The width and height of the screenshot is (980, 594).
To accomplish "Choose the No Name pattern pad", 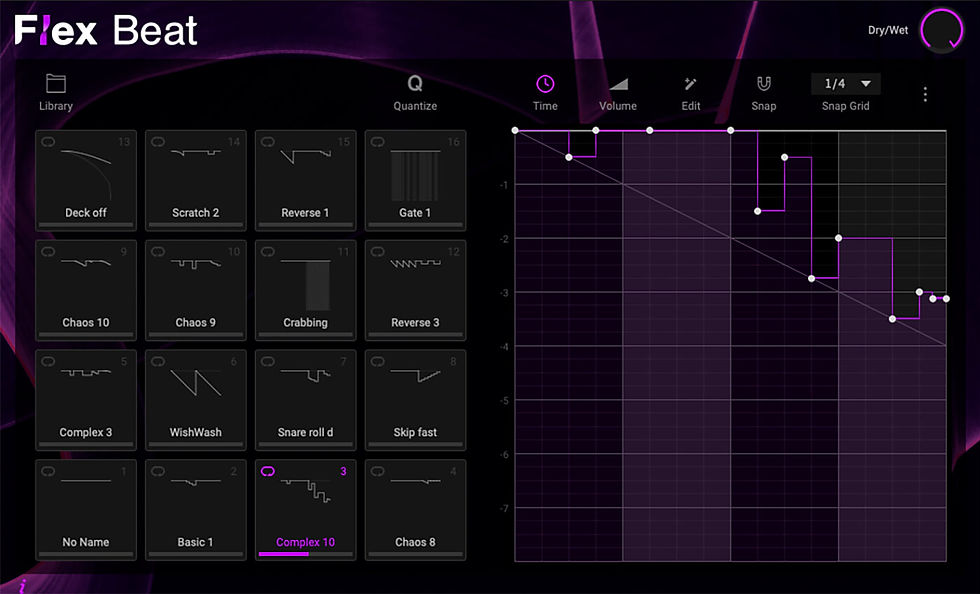I will [x=86, y=510].
